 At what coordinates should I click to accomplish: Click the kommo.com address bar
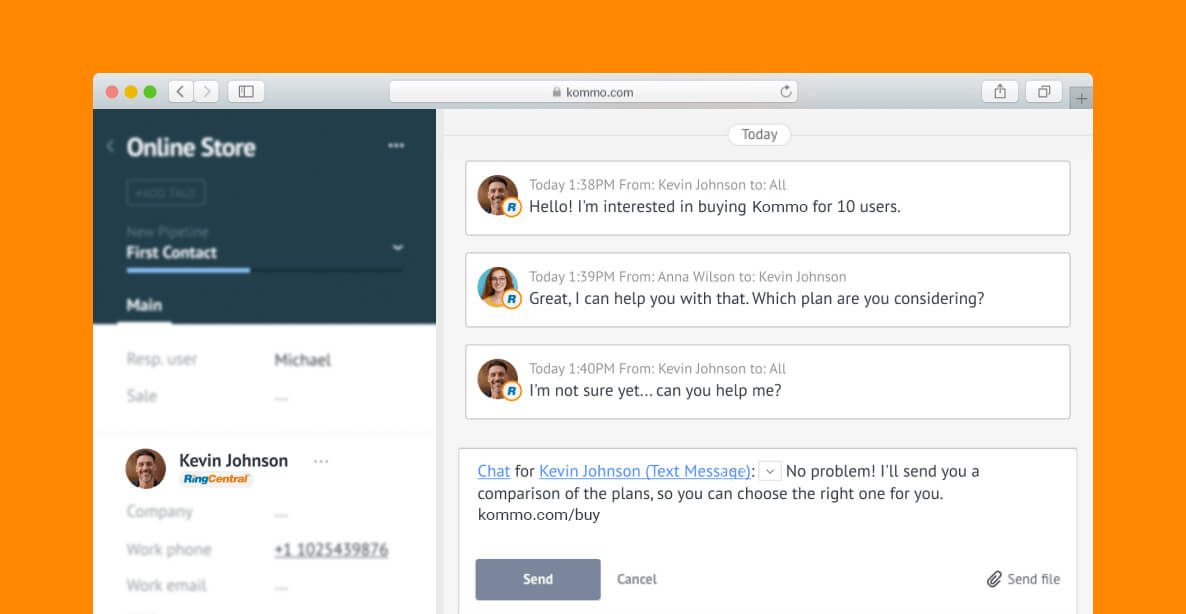tap(600, 92)
